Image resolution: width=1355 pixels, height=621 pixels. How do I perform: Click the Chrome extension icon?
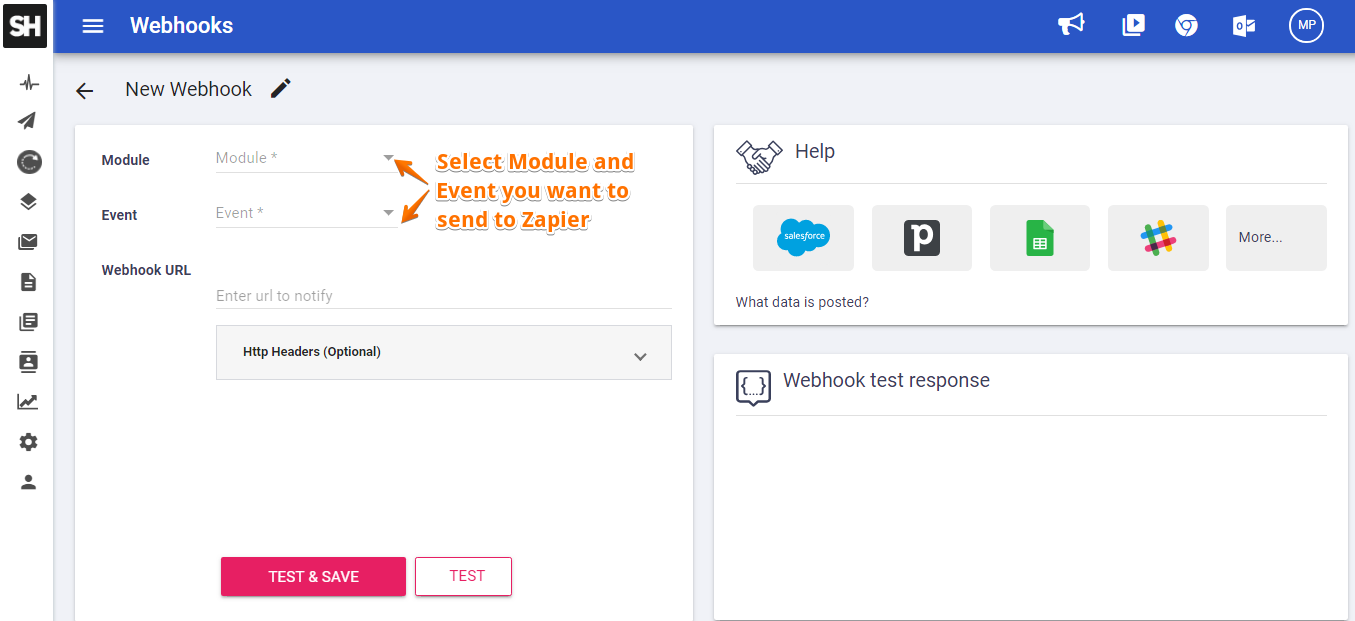pyautogui.click(x=1186, y=25)
